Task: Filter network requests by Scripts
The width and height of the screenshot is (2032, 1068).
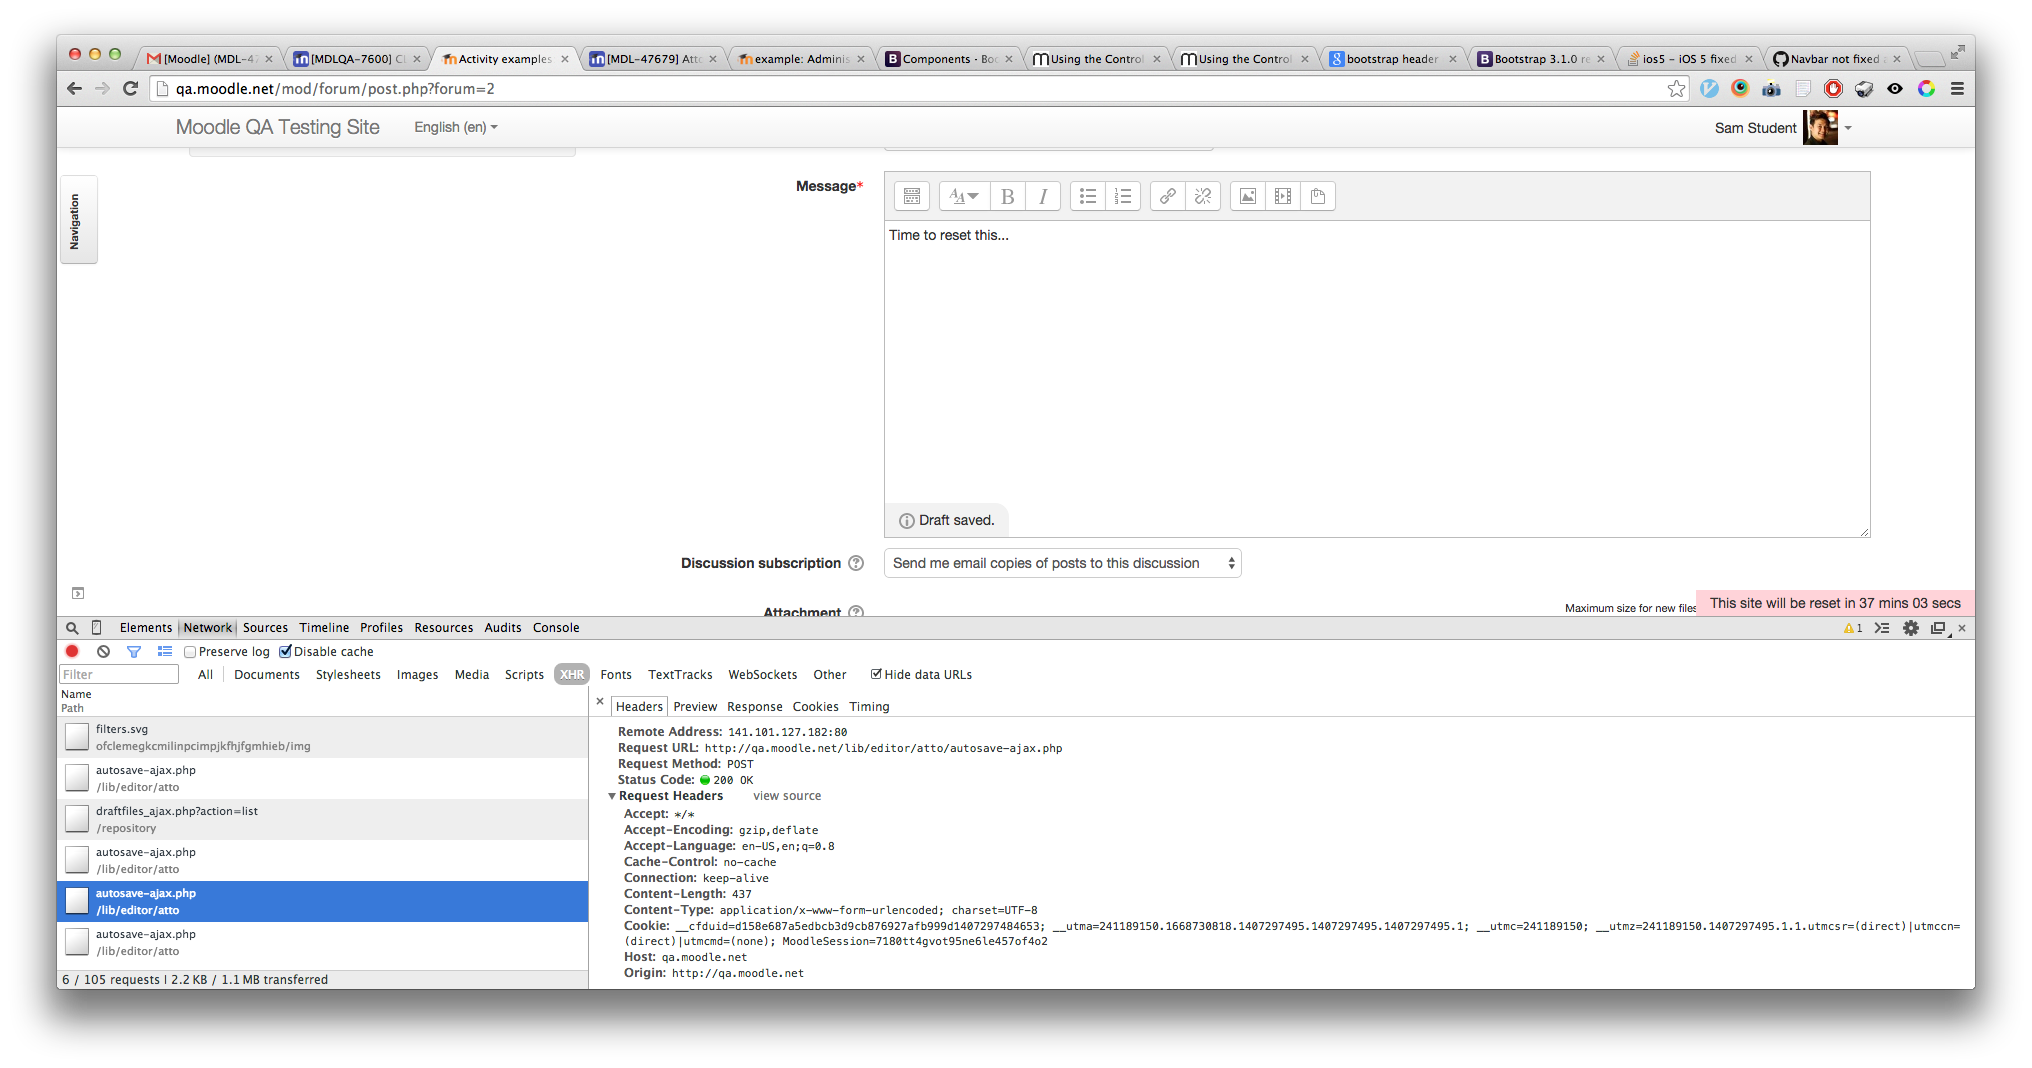Action: tap(524, 675)
